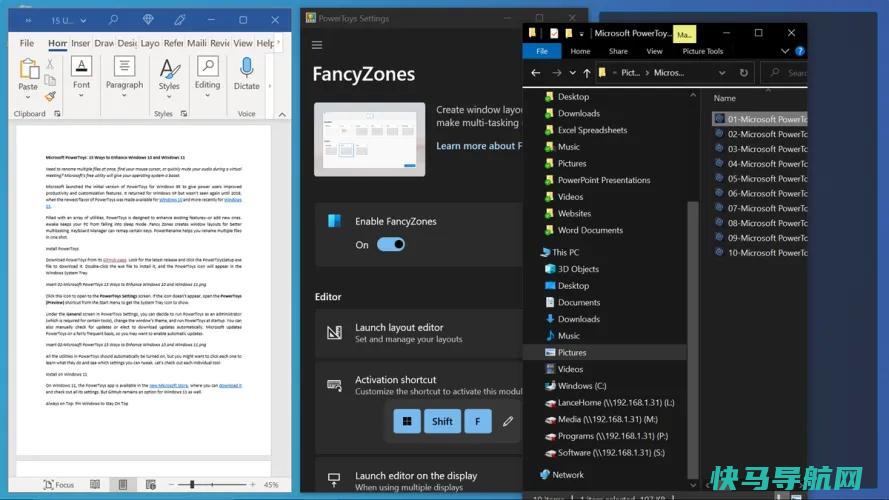Start Dictate microphone in Word
Viewport: 889px width, 500px height.
tap(246, 68)
